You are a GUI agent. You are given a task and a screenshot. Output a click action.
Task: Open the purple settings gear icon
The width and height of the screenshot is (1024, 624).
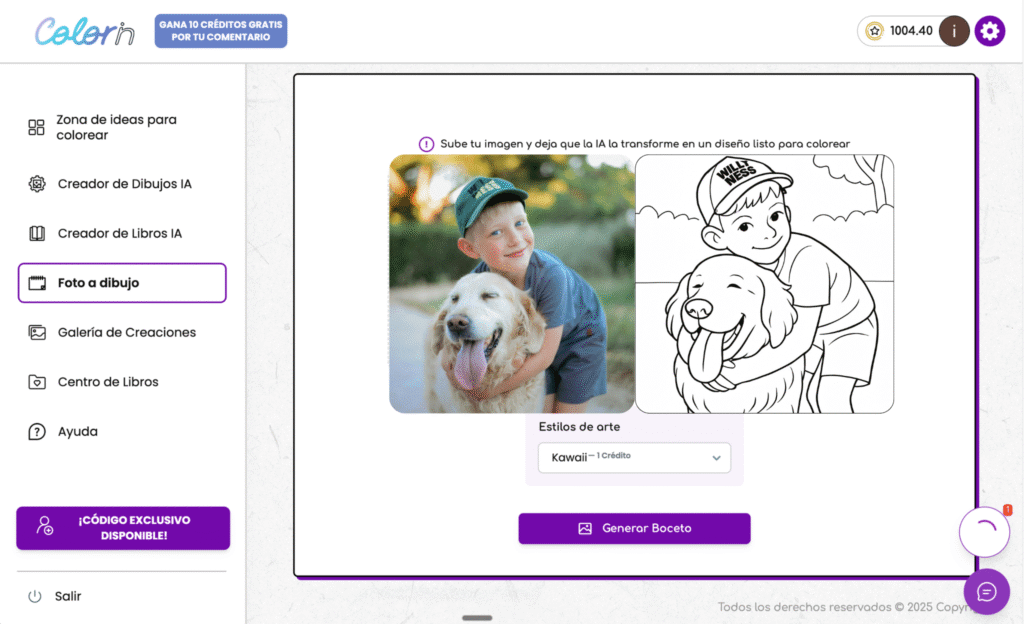pyautogui.click(x=989, y=31)
